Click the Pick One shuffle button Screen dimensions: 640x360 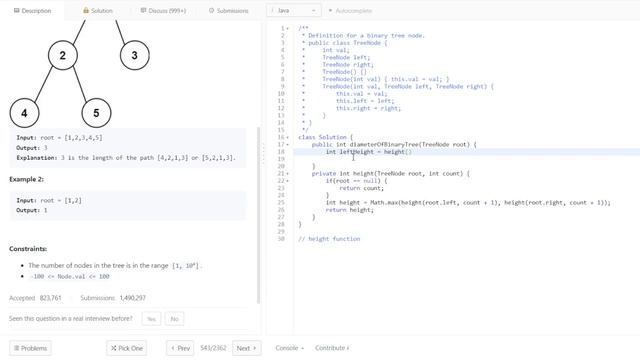click(127, 348)
